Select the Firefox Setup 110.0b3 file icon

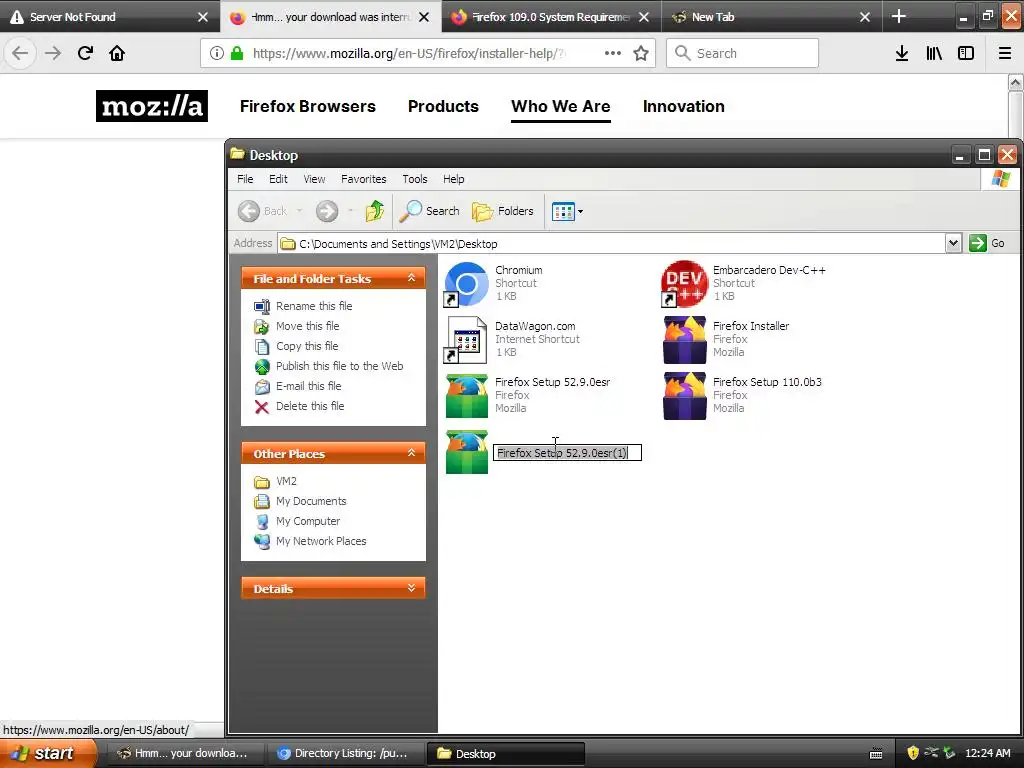(684, 396)
